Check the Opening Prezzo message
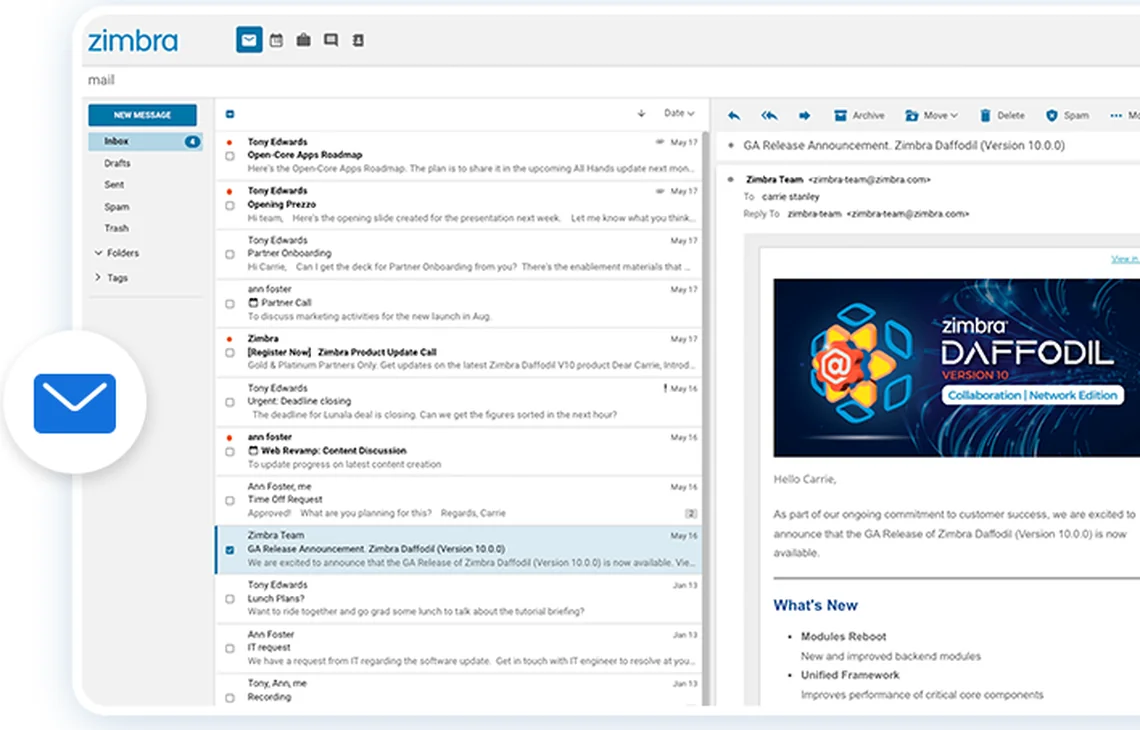 pos(230,206)
